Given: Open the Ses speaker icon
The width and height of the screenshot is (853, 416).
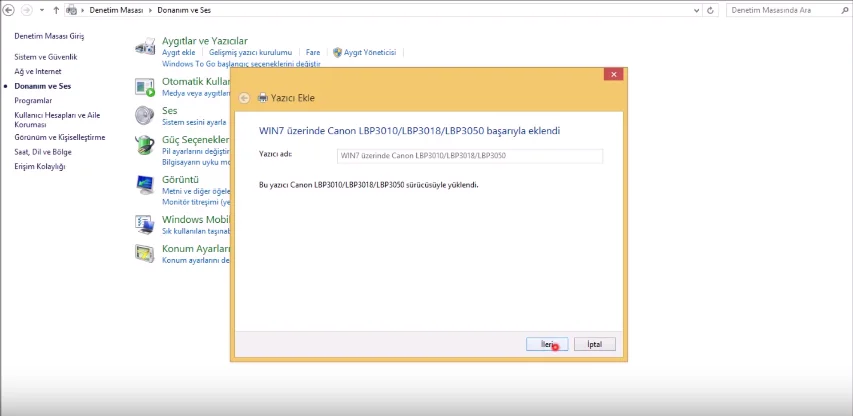Looking at the screenshot, I should (x=145, y=115).
